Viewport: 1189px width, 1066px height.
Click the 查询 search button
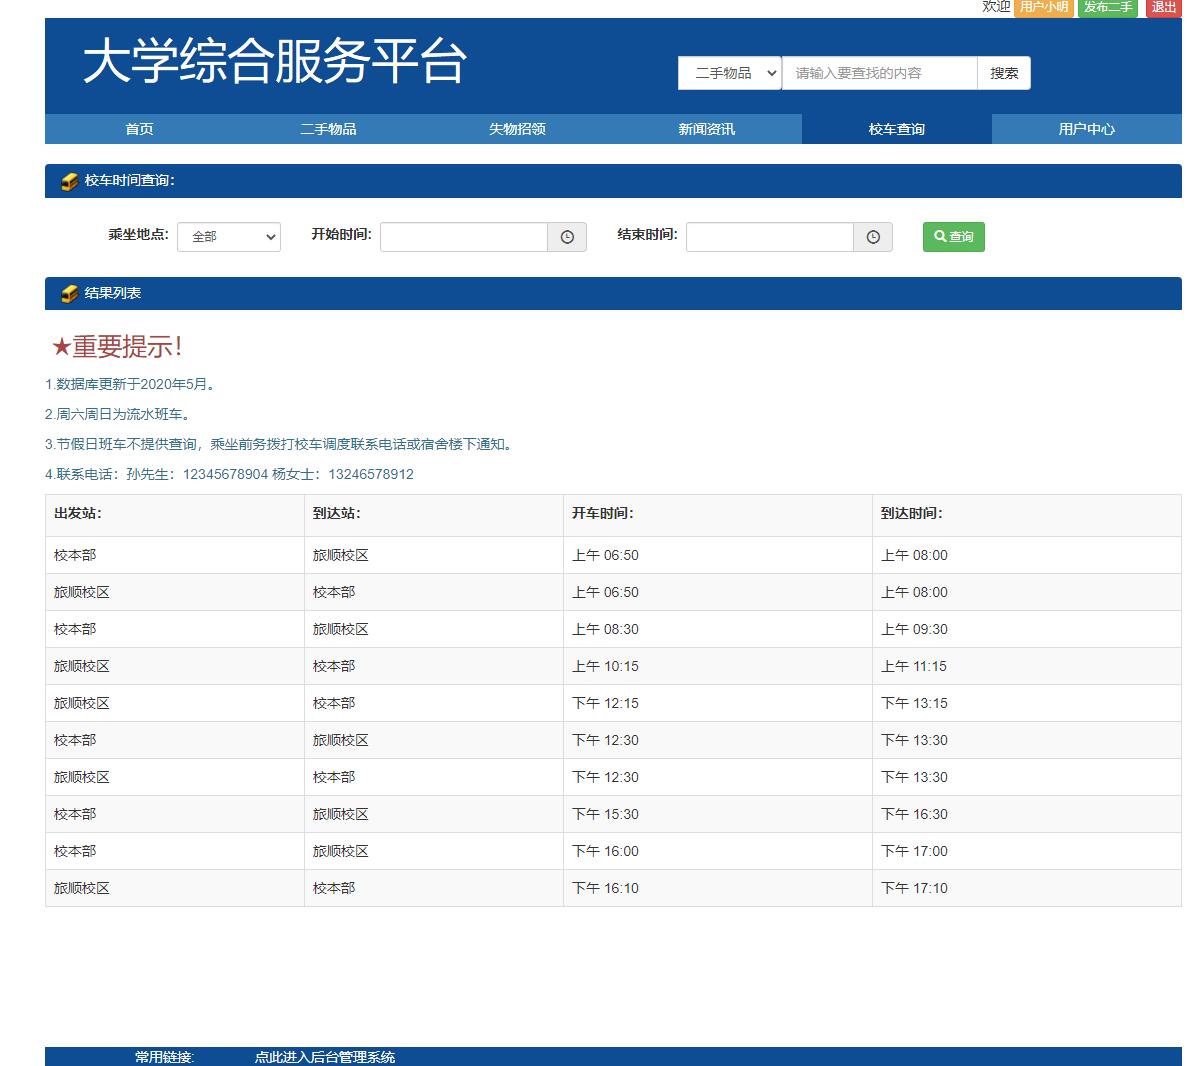[x=953, y=237]
